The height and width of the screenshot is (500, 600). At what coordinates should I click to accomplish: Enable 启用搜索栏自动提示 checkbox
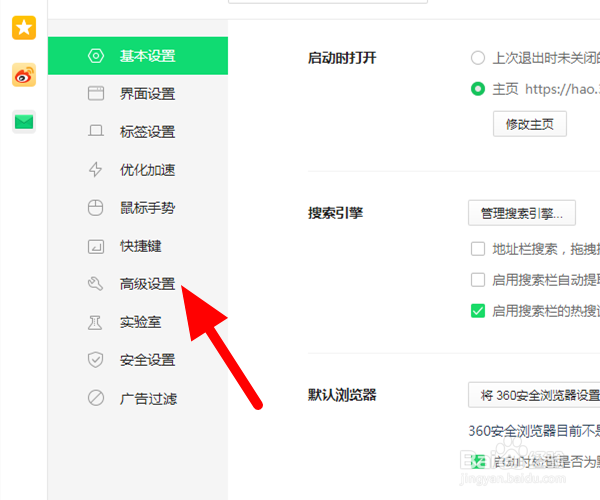point(478,280)
